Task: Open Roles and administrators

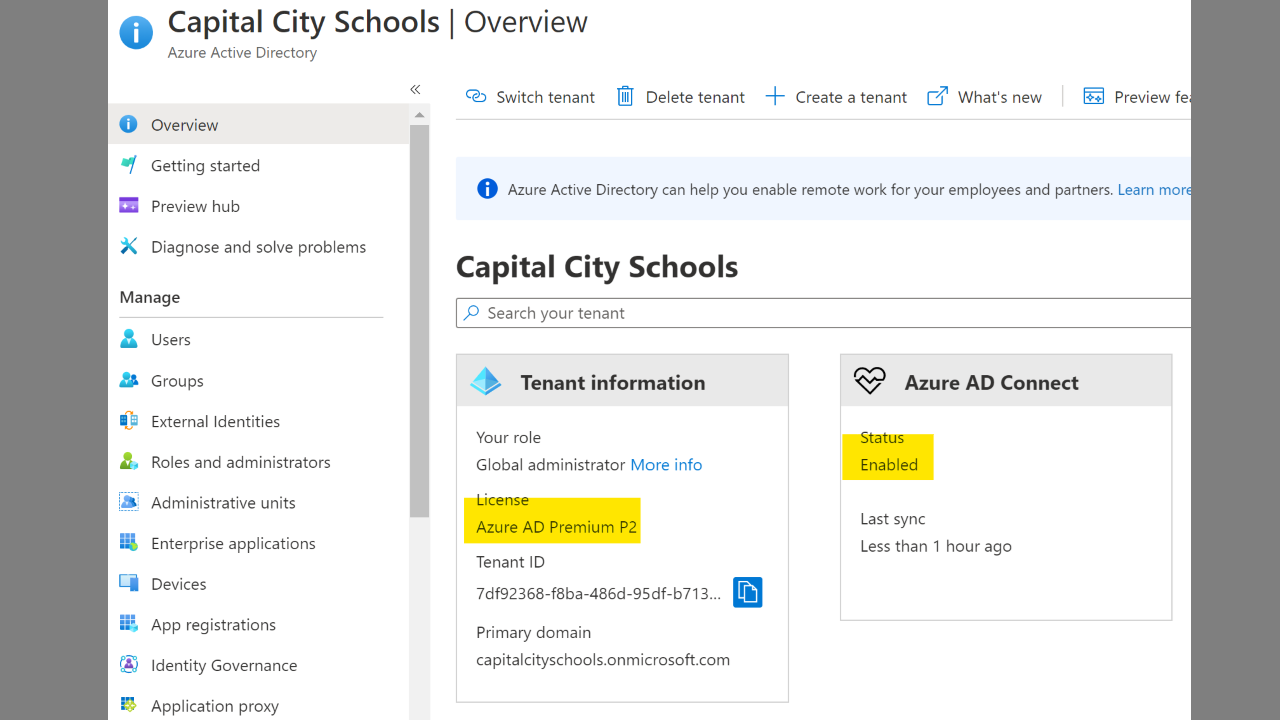Action: (258, 462)
